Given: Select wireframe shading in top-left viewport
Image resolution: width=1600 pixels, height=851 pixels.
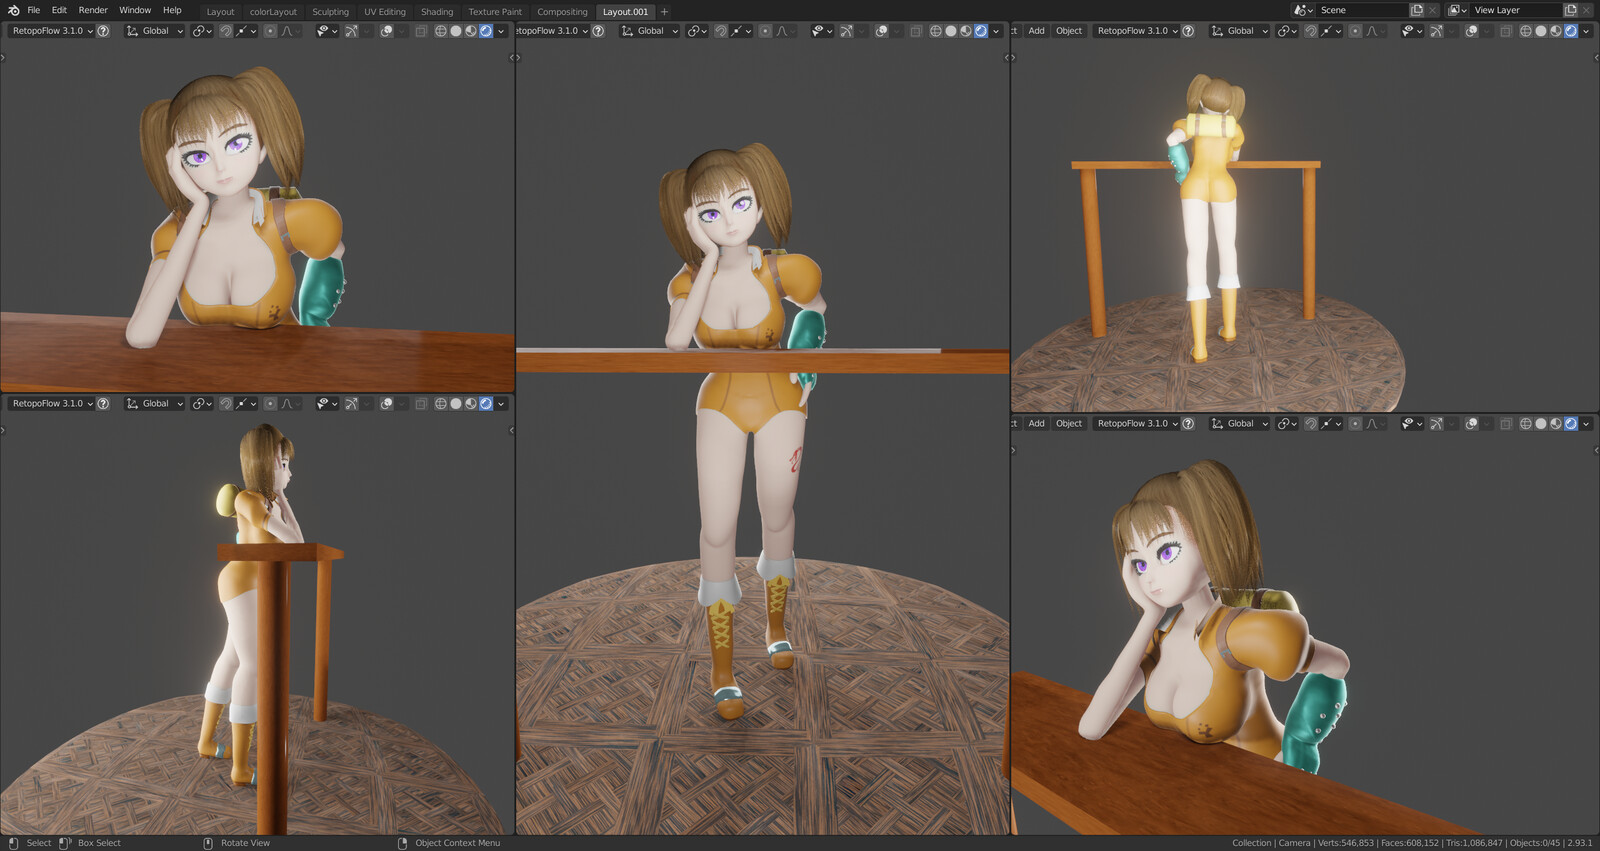Looking at the screenshot, I should (441, 31).
